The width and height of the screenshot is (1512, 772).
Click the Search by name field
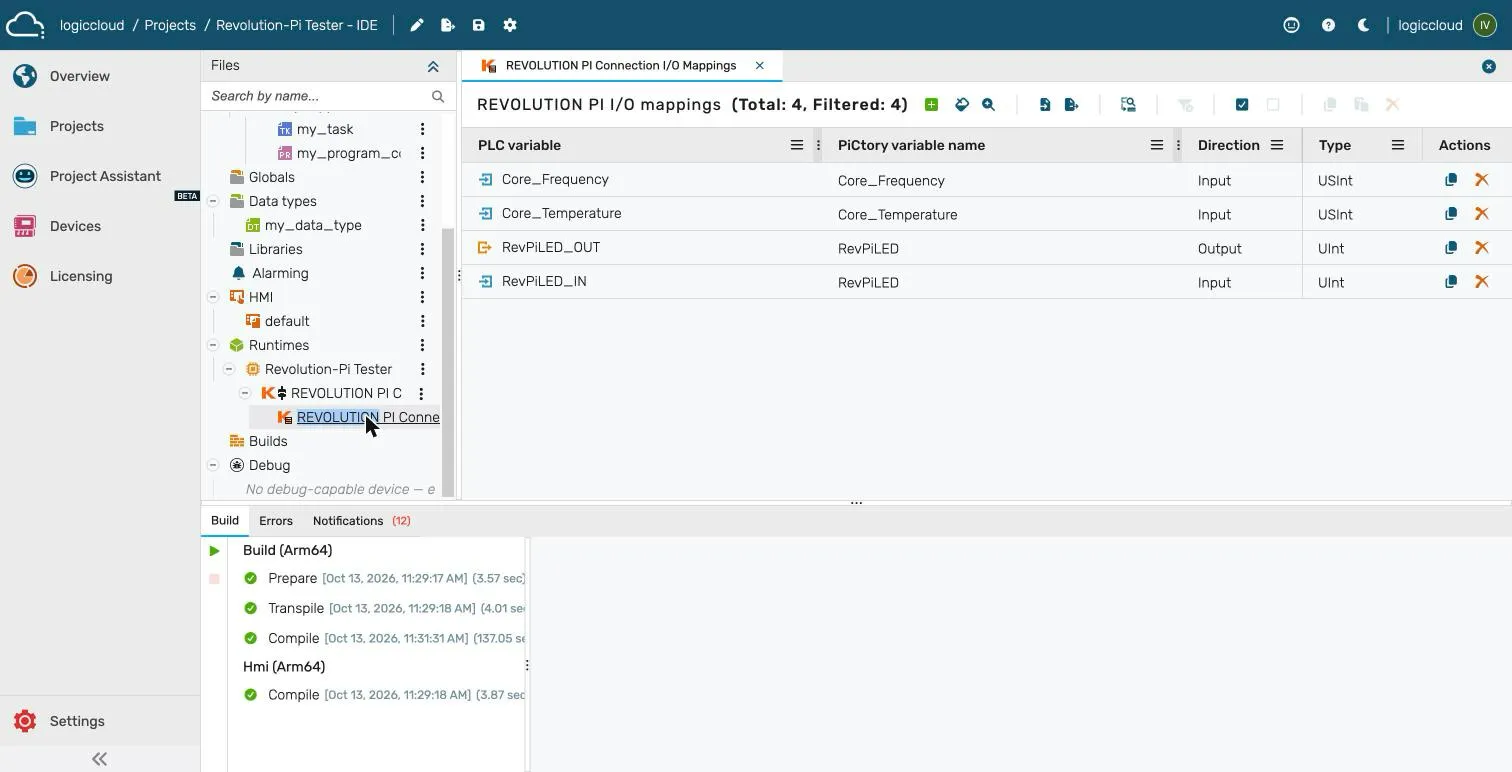point(318,96)
